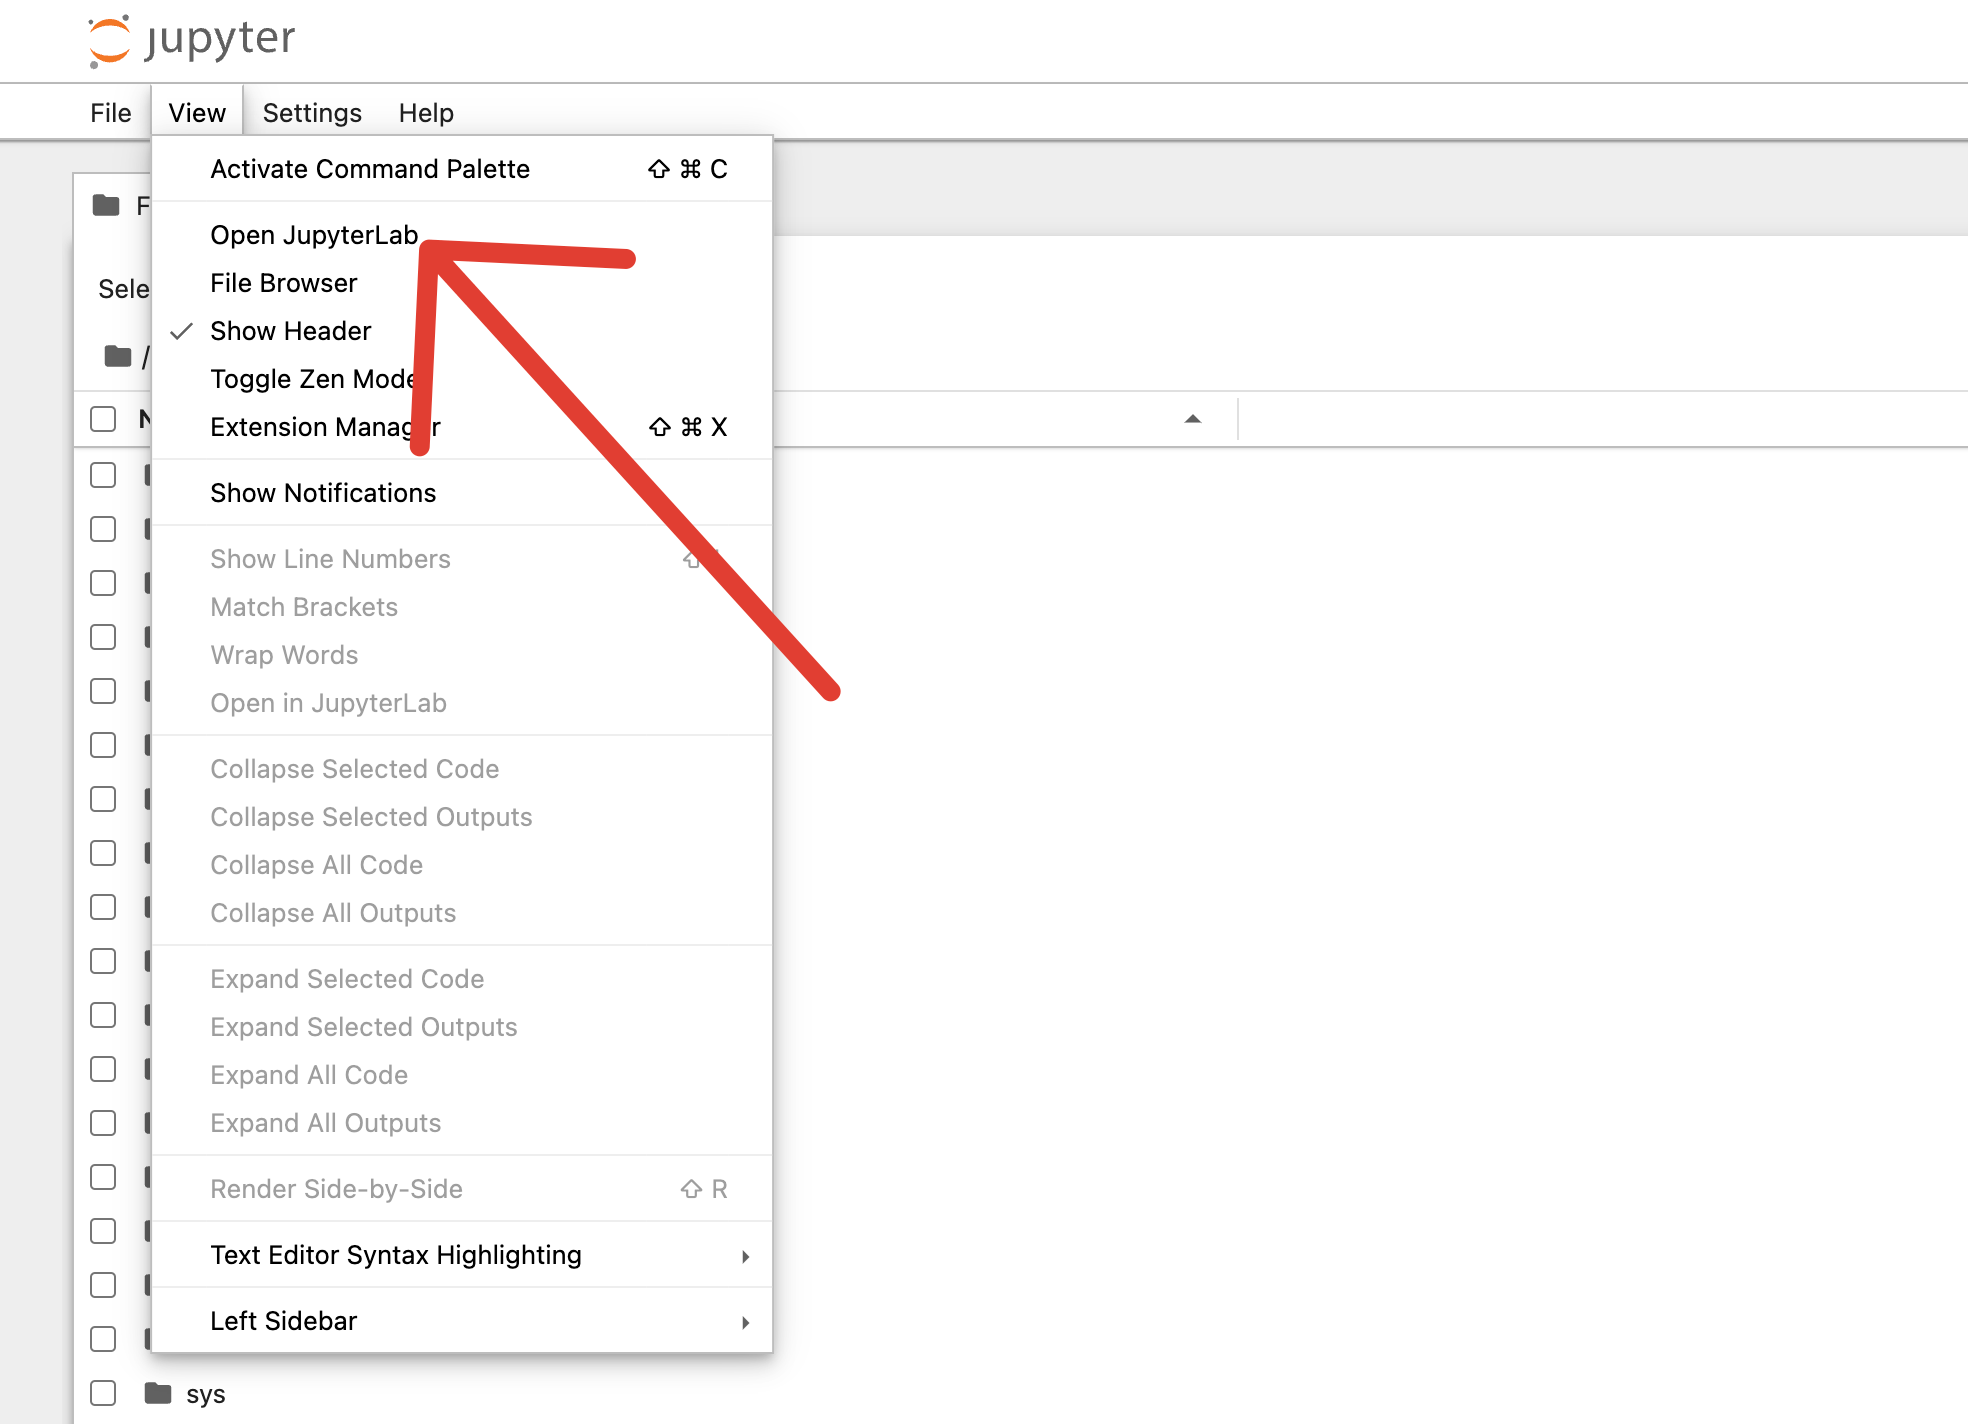The image size is (1968, 1424).
Task: Open the File menu
Action: [x=110, y=113]
